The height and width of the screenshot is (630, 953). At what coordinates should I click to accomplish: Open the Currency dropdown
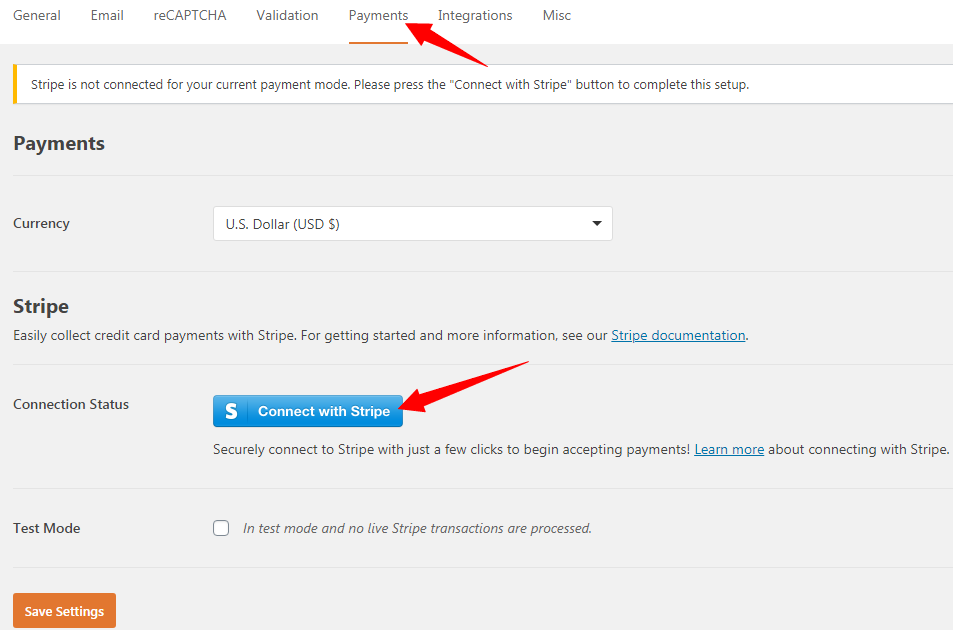pos(413,224)
